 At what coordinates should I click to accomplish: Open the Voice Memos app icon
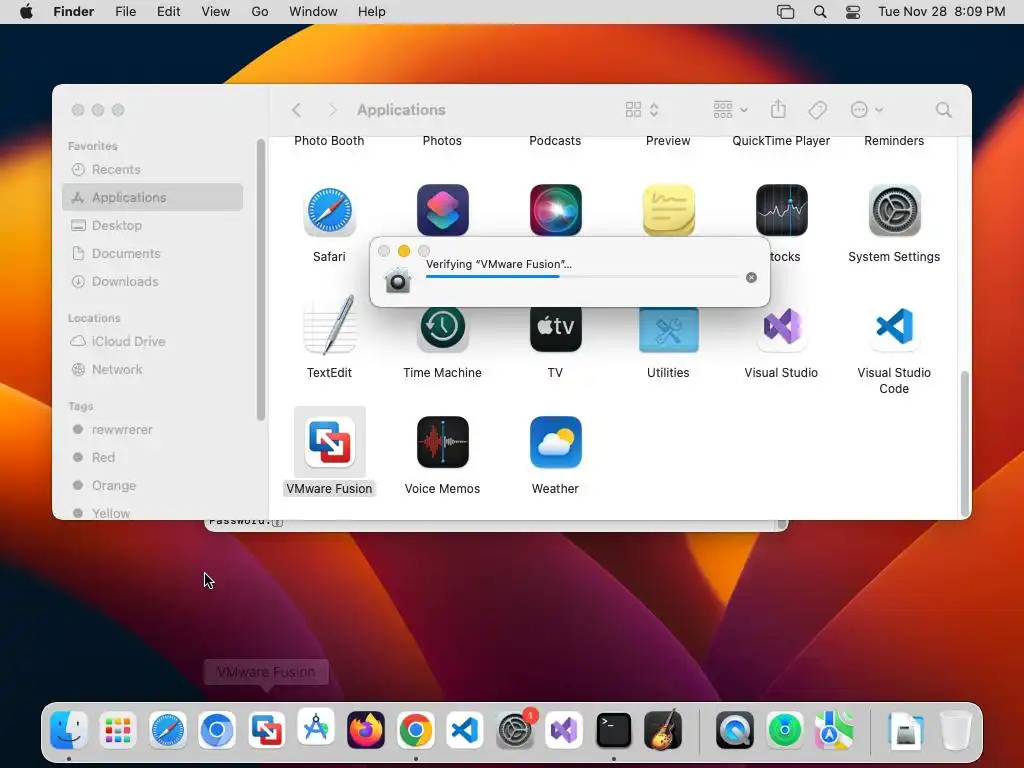tap(442, 442)
